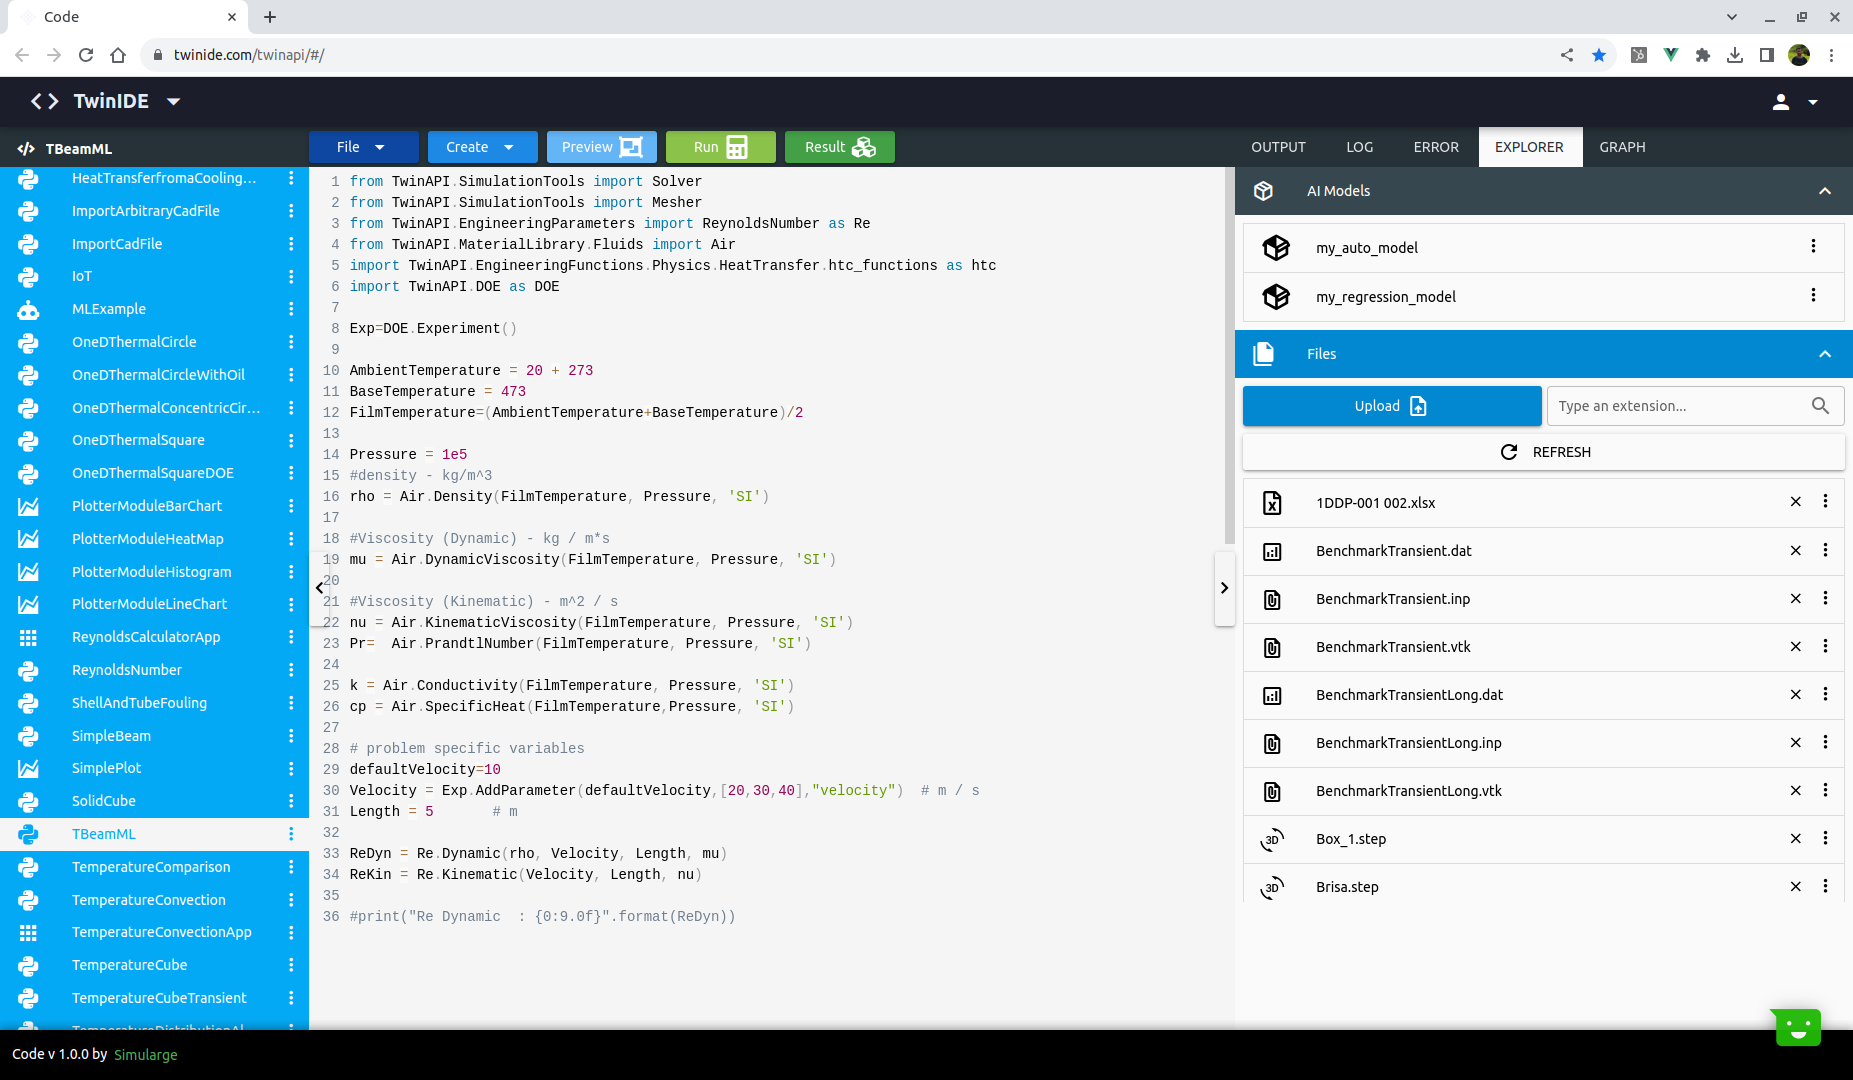The image size is (1853, 1080).
Task: Collapse the AI Models section
Action: click(x=1824, y=191)
